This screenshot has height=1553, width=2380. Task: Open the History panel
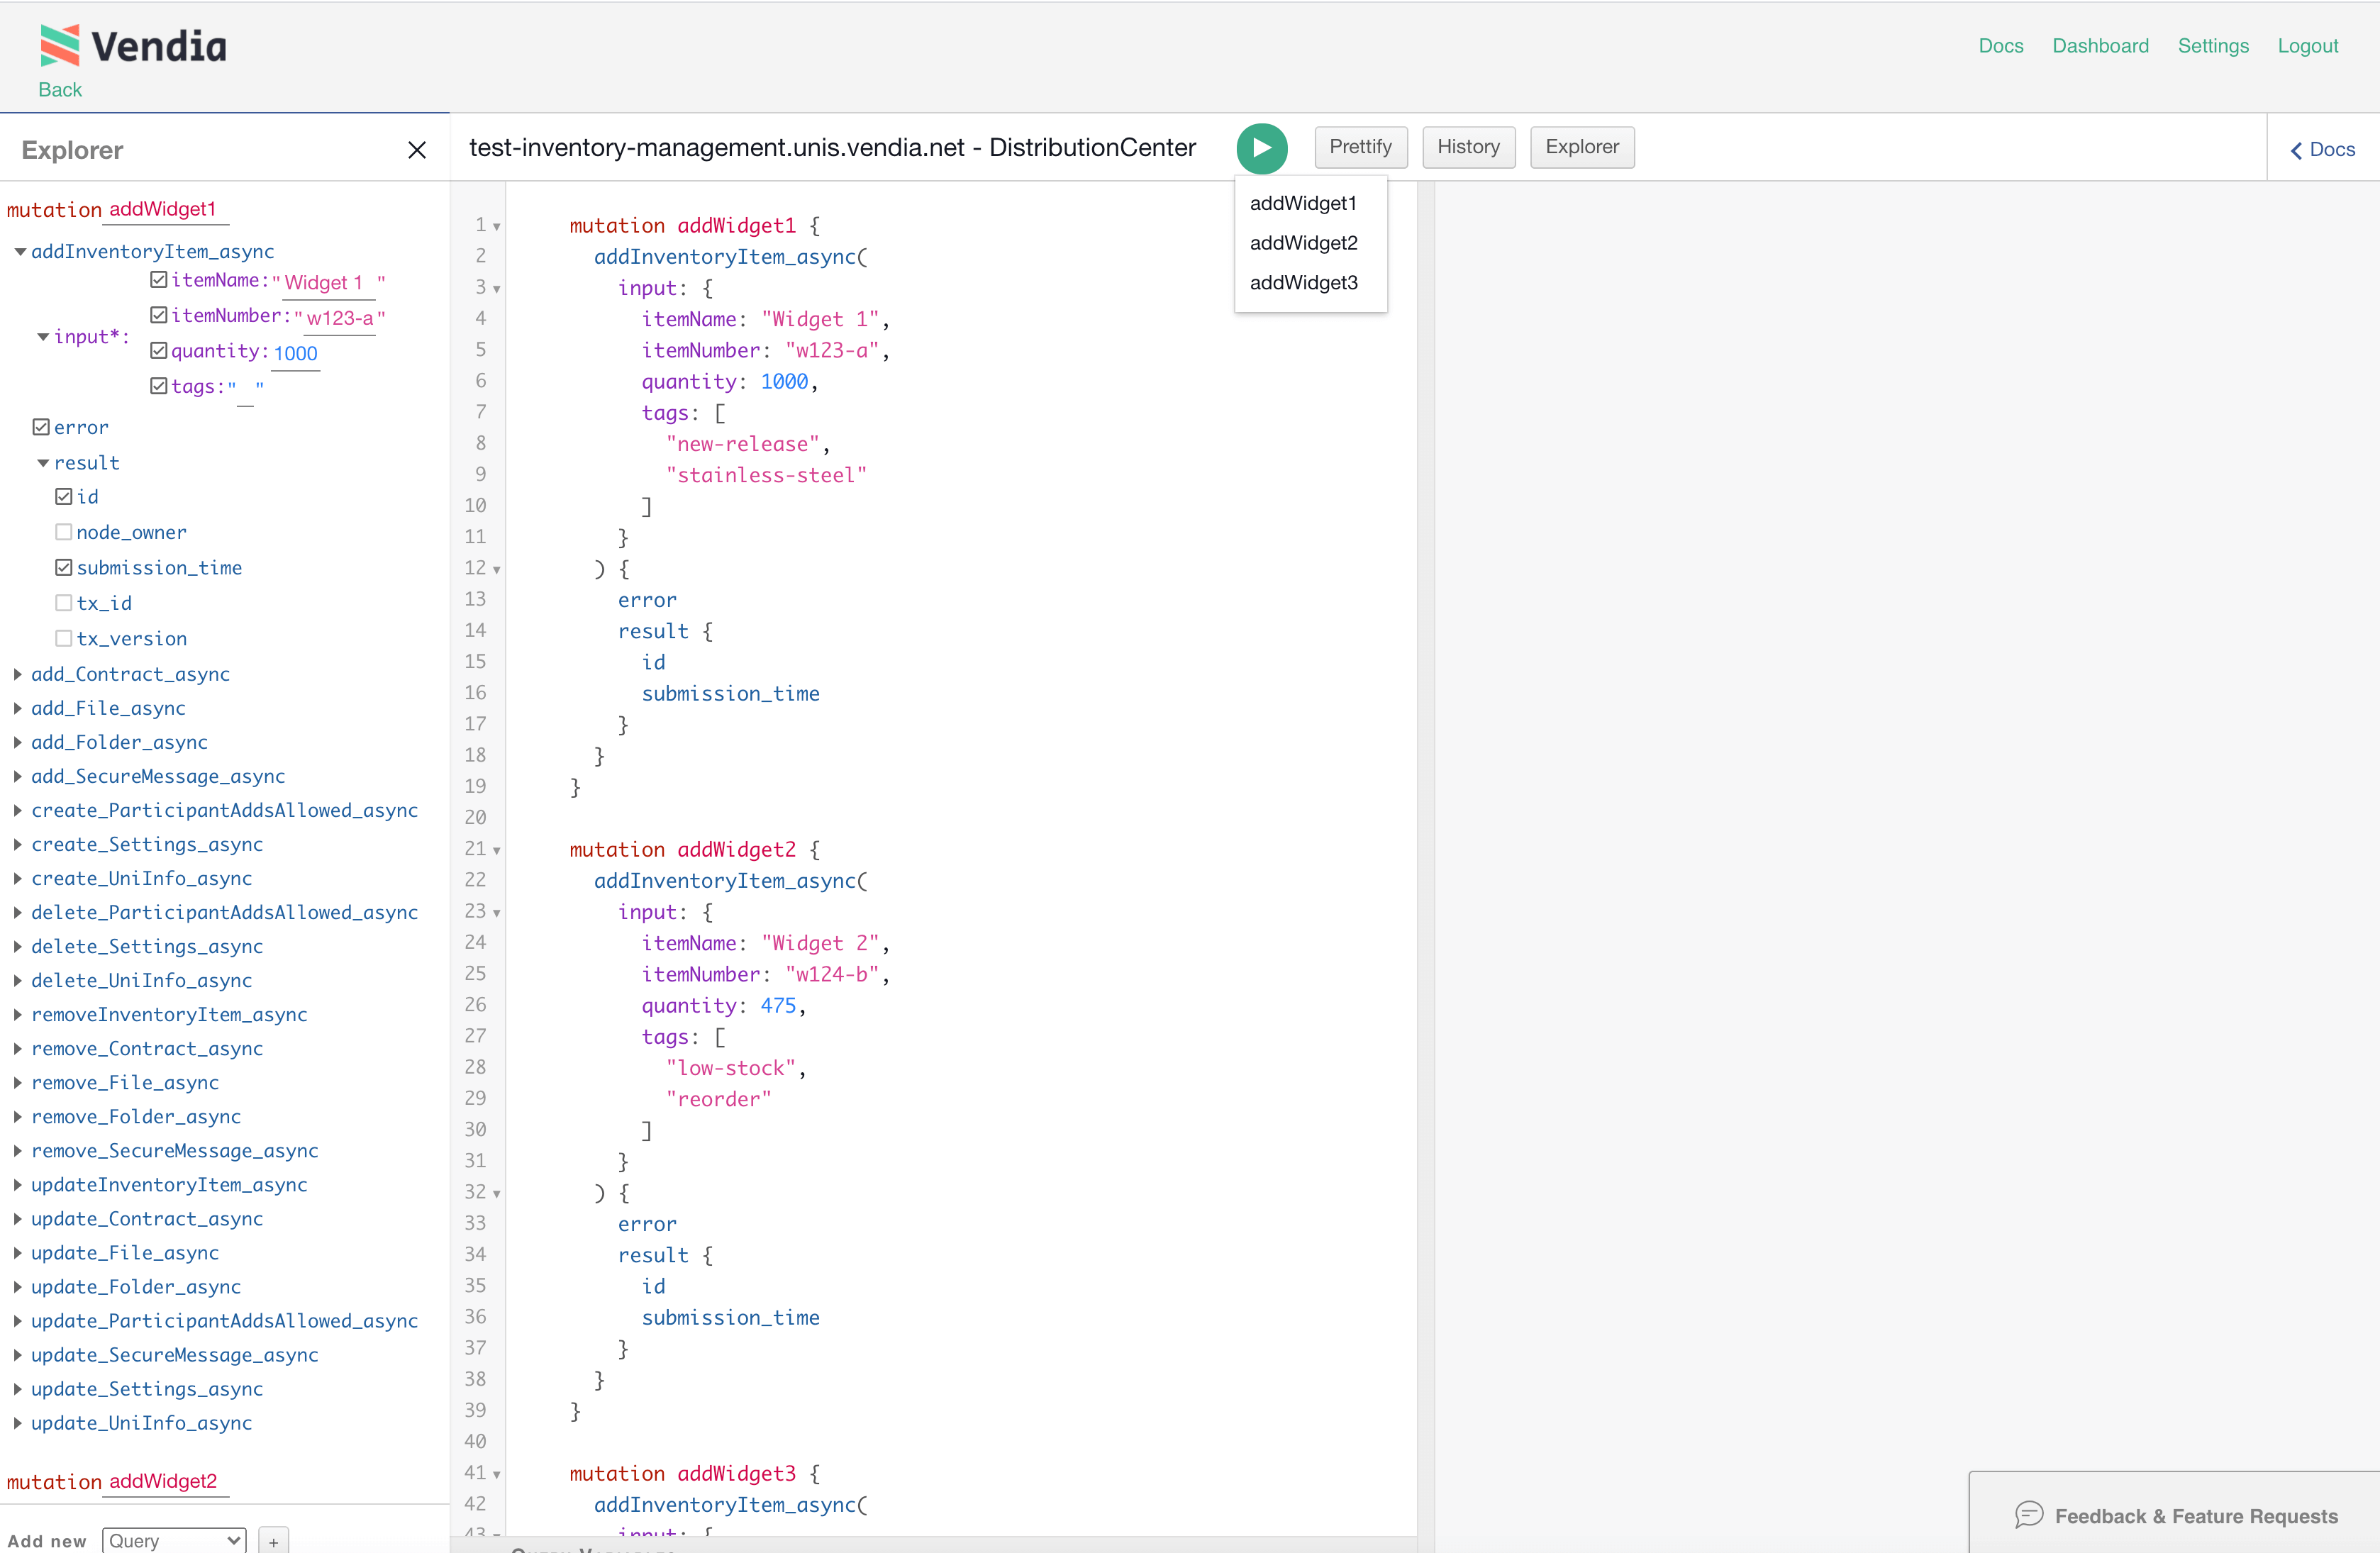[x=1468, y=147]
